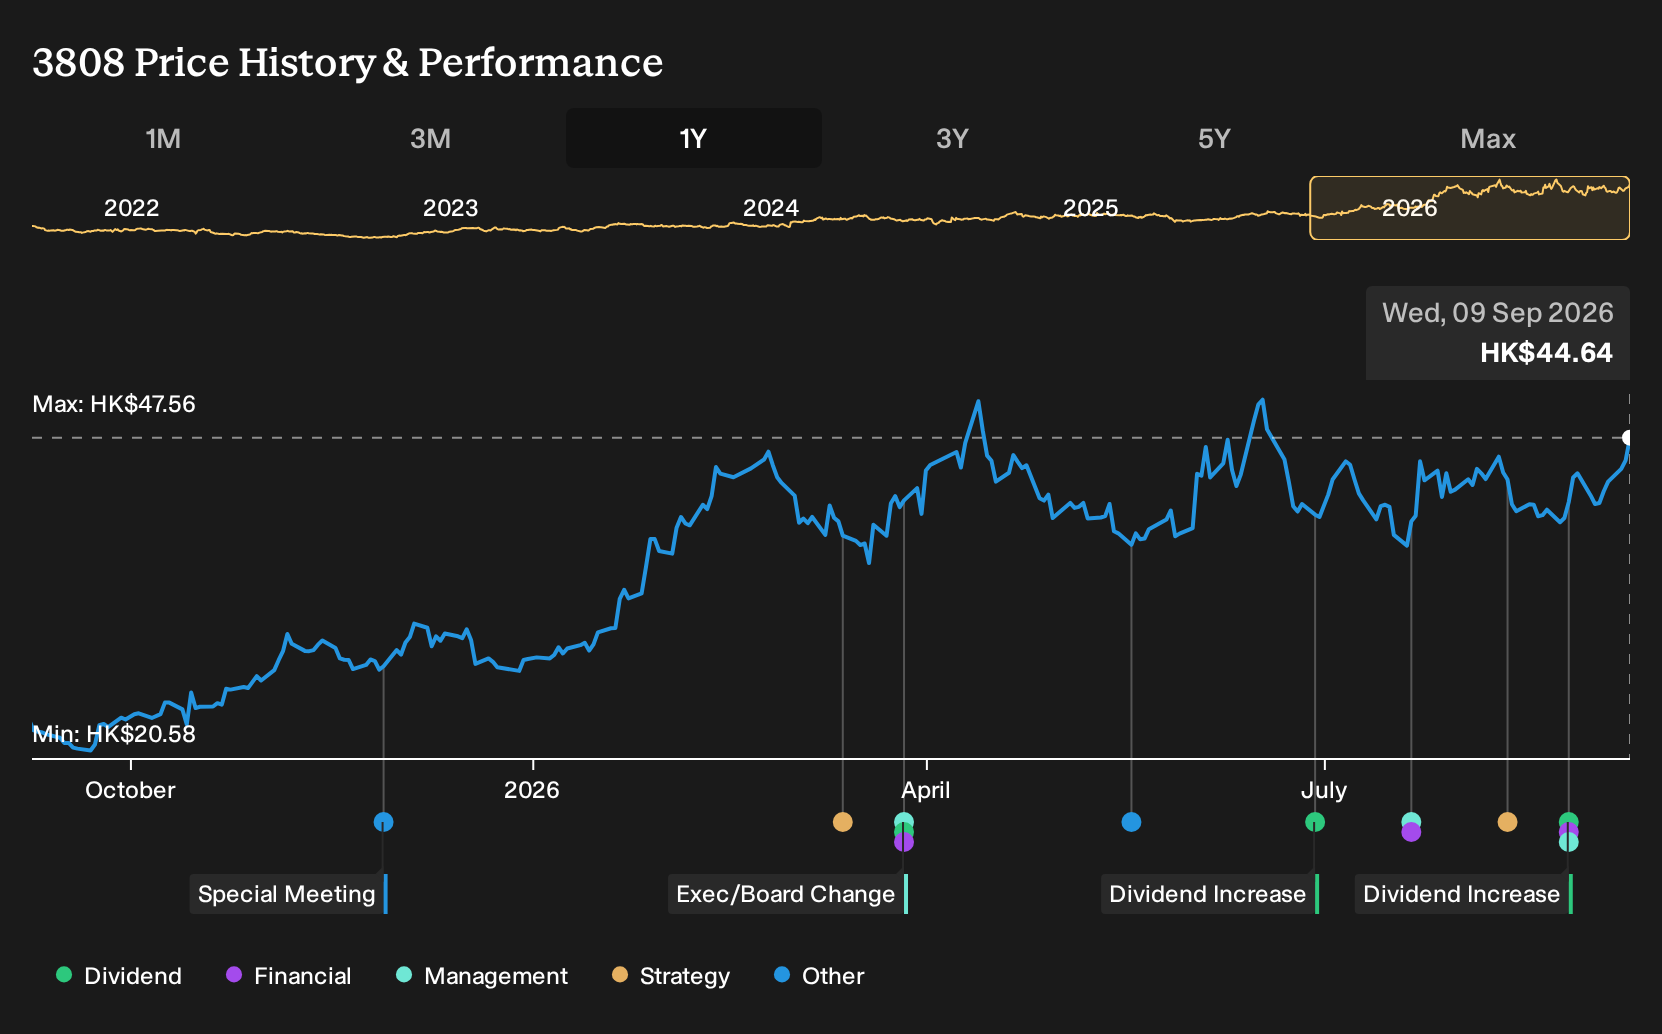Switch to the 1M time range

click(x=163, y=138)
